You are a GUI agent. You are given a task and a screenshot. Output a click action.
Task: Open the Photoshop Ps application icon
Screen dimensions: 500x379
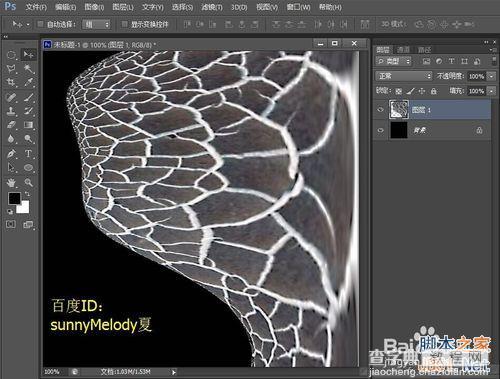click(x=10, y=6)
